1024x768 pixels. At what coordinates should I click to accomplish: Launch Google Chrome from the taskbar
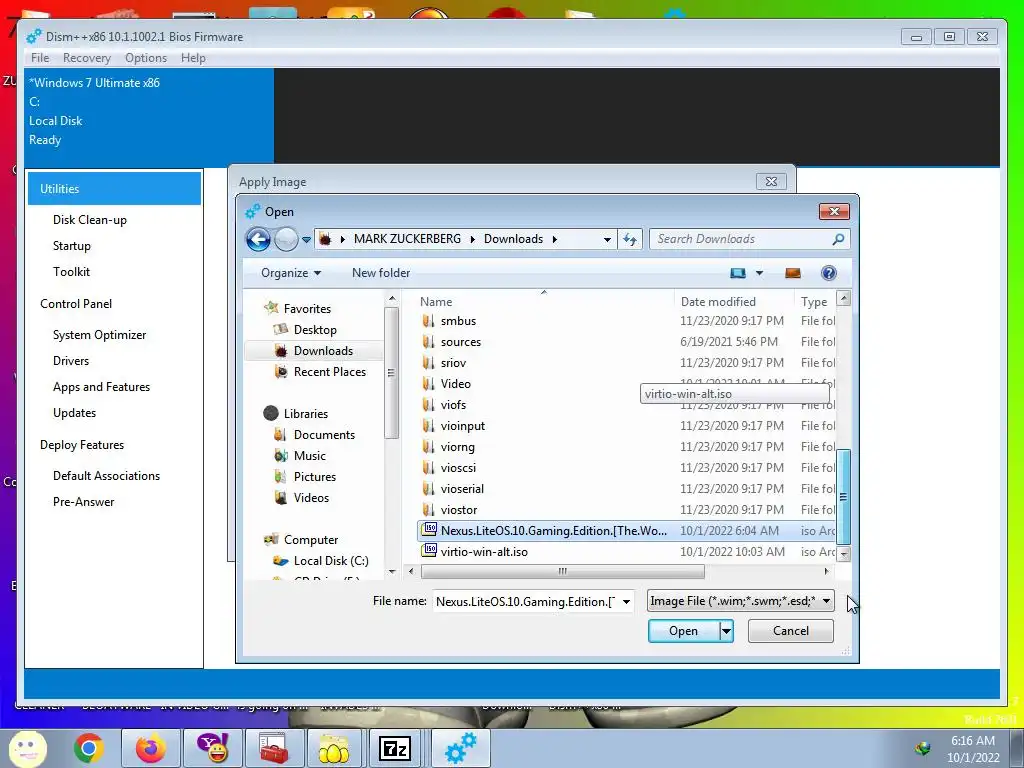89,748
